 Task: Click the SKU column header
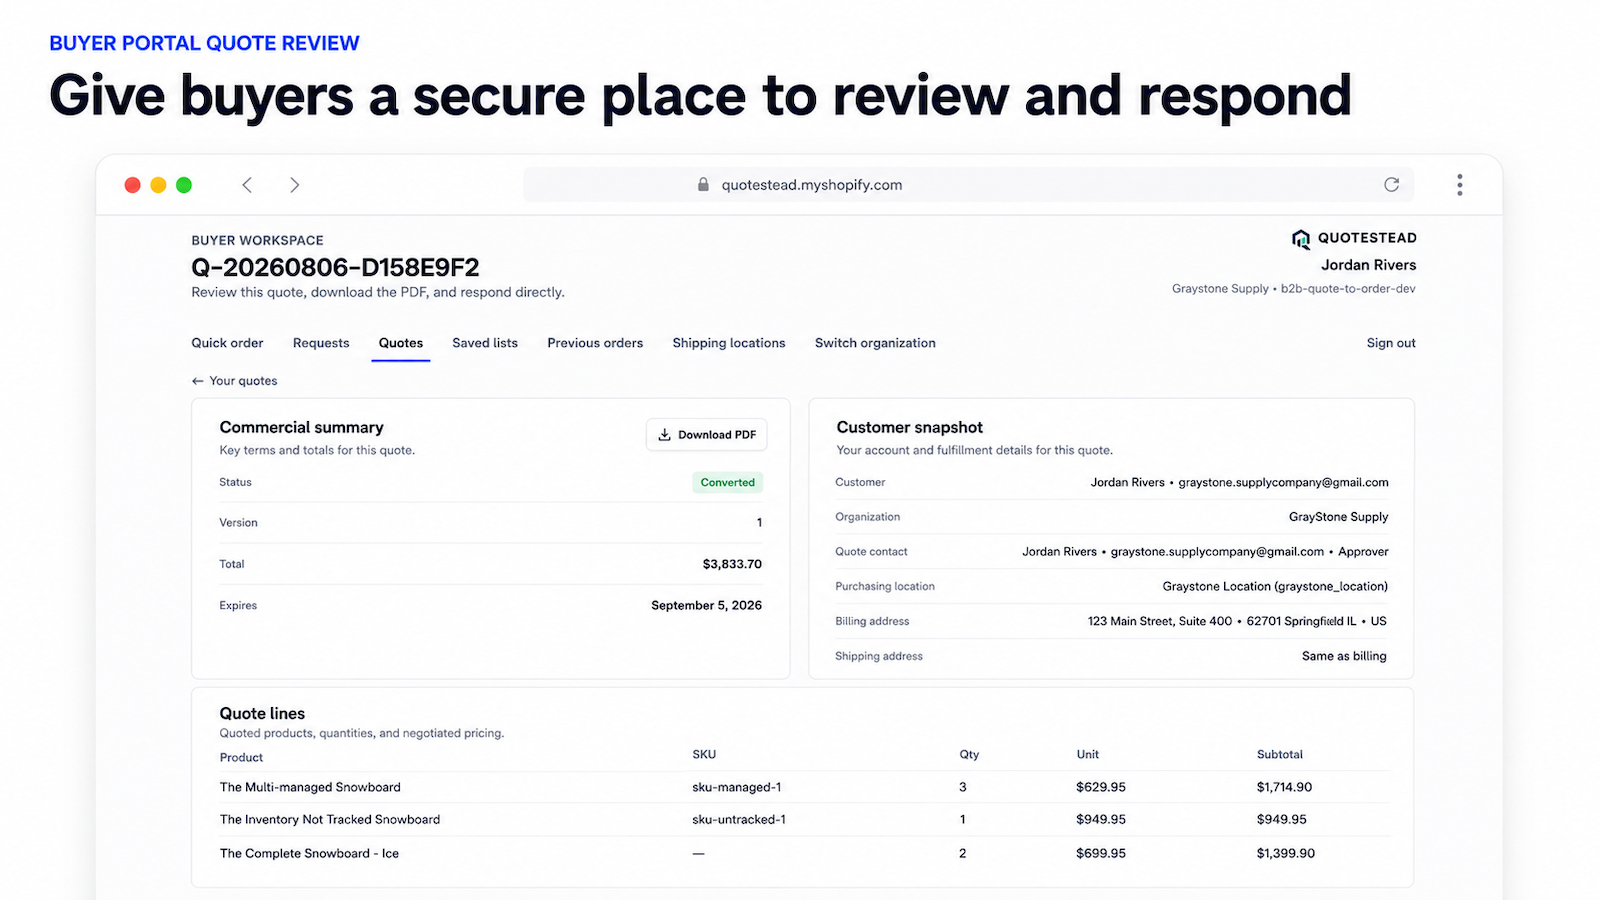coord(704,755)
